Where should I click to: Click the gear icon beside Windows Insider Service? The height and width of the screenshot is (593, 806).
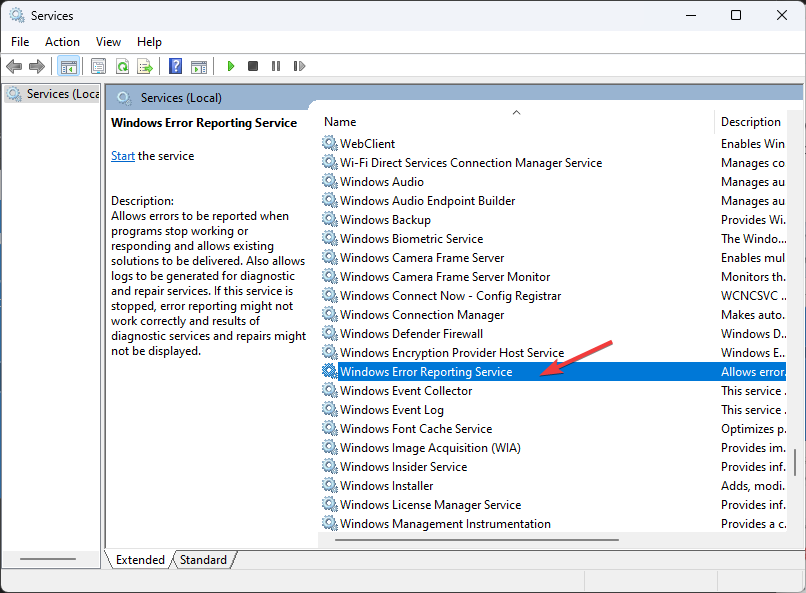(x=329, y=467)
